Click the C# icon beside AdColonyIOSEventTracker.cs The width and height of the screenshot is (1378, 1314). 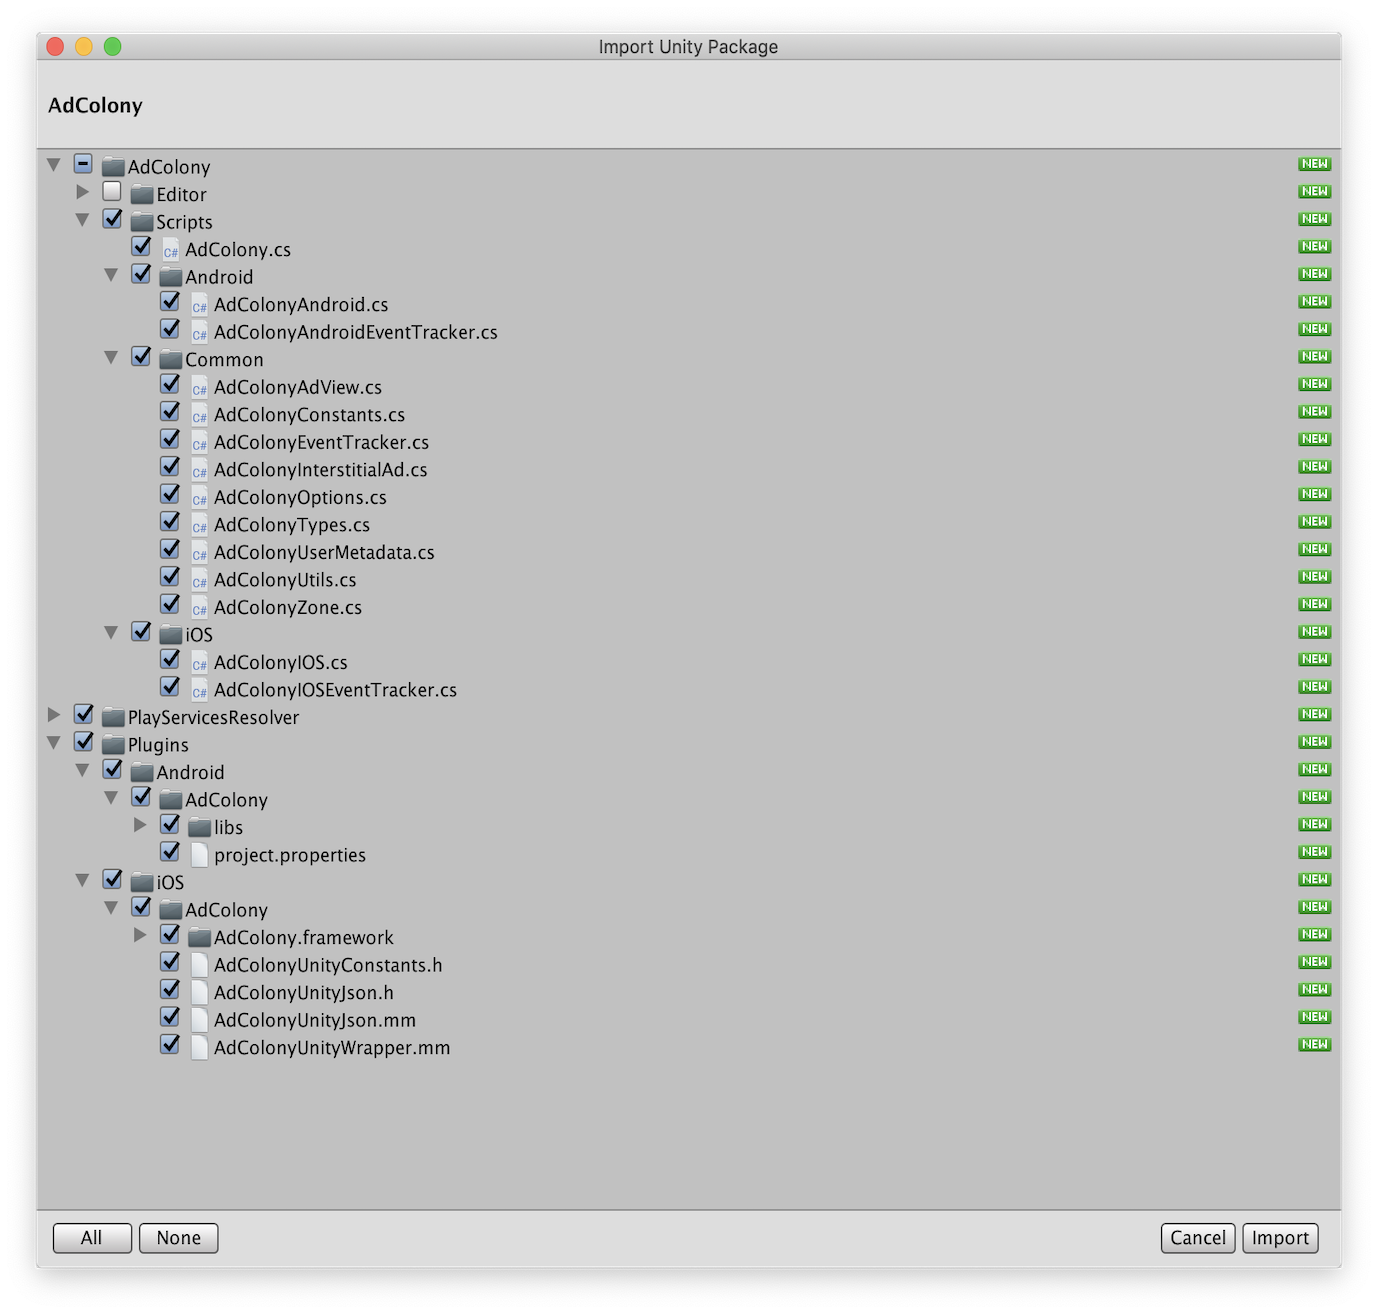(200, 690)
